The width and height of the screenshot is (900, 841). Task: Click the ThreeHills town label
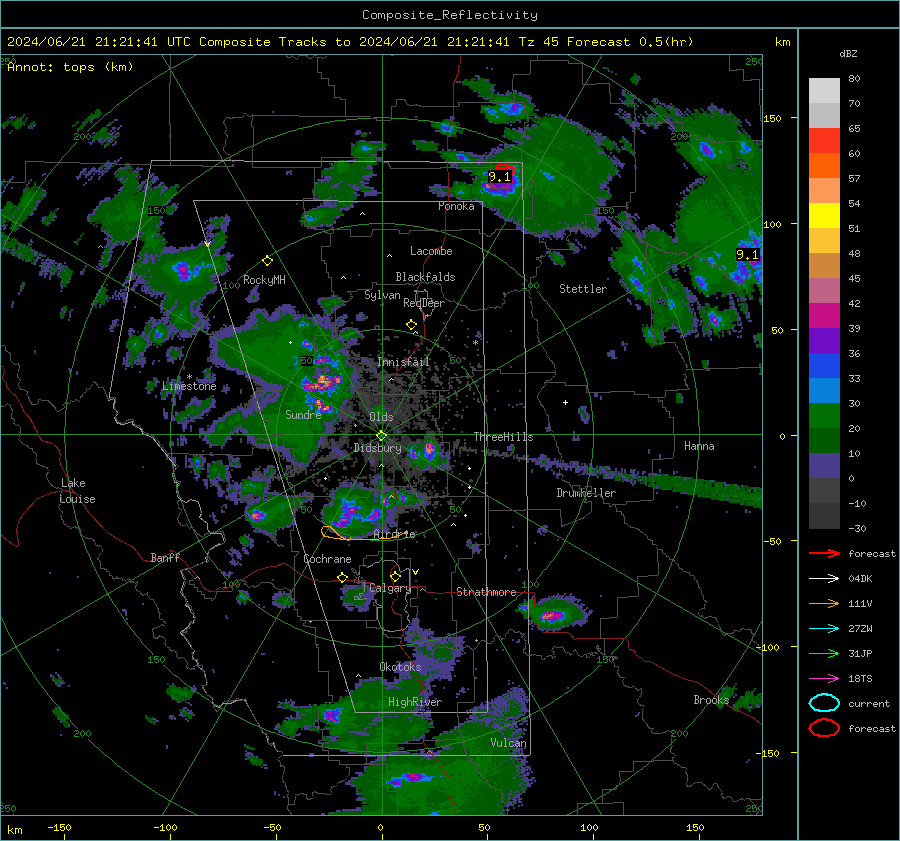pos(503,437)
